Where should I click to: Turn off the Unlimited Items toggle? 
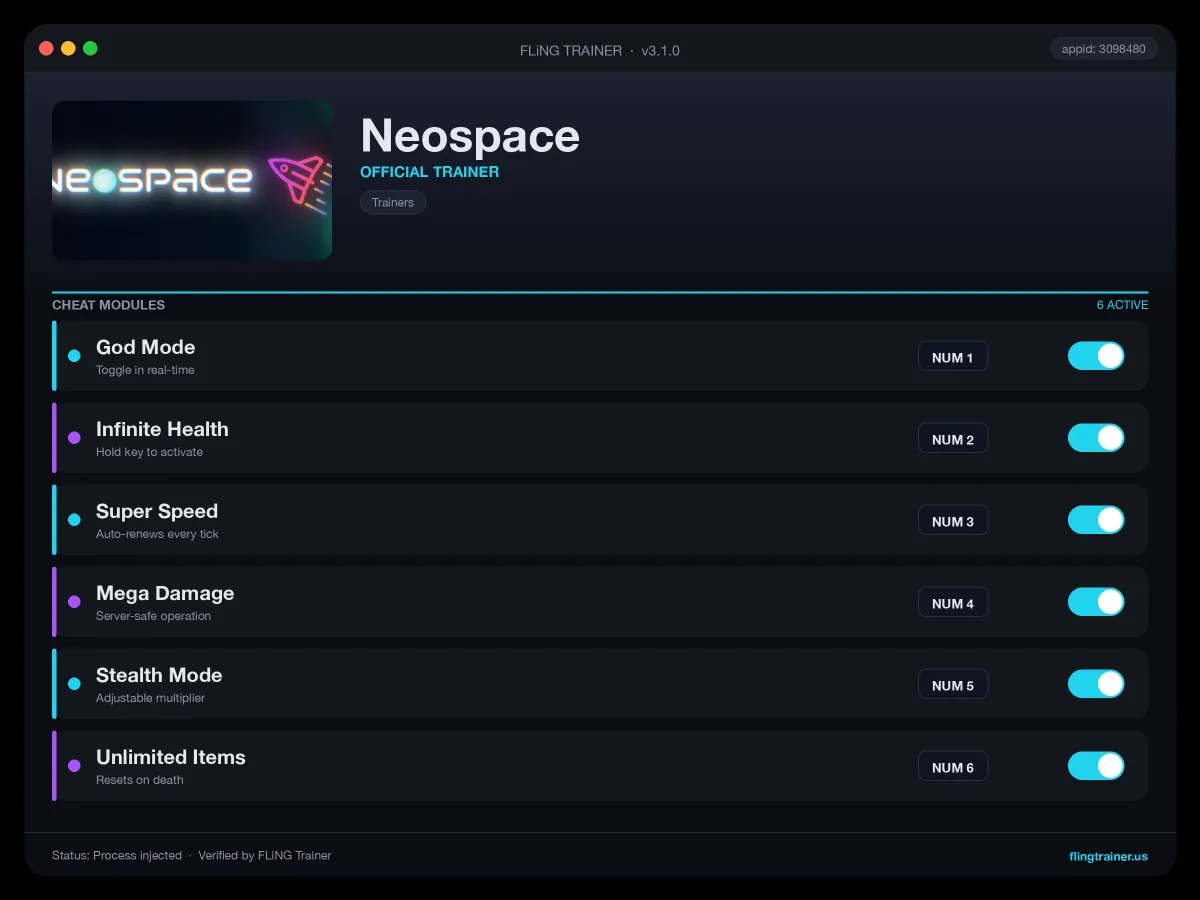click(x=1096, y=766)
